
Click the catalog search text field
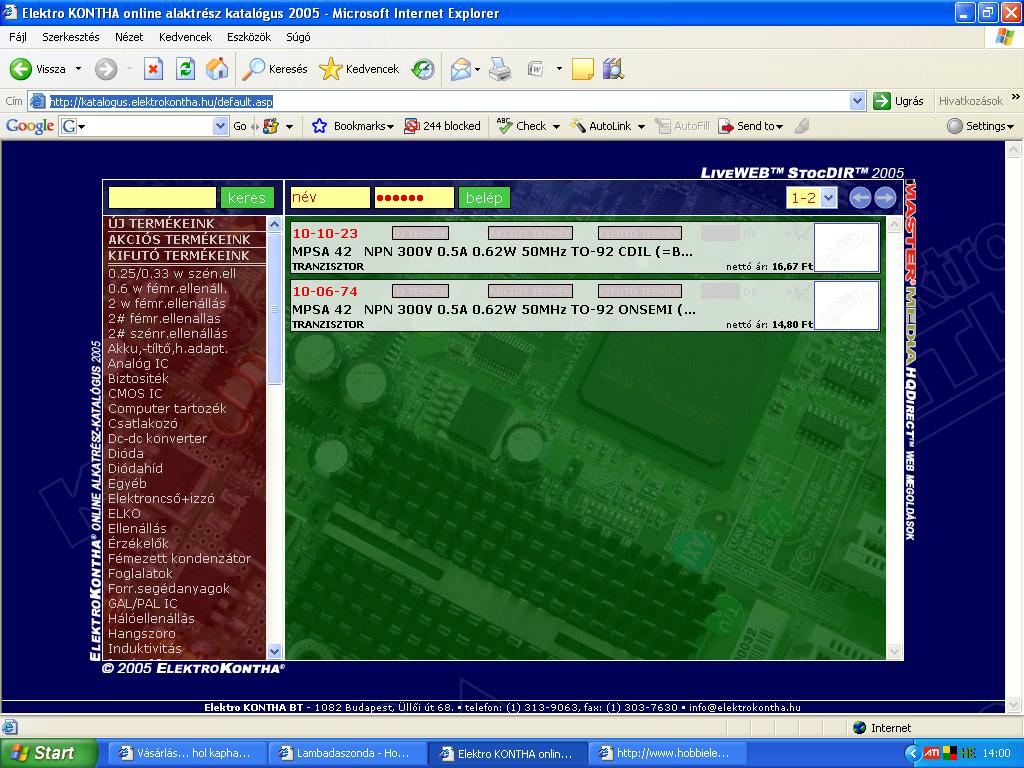pos(162,198)
